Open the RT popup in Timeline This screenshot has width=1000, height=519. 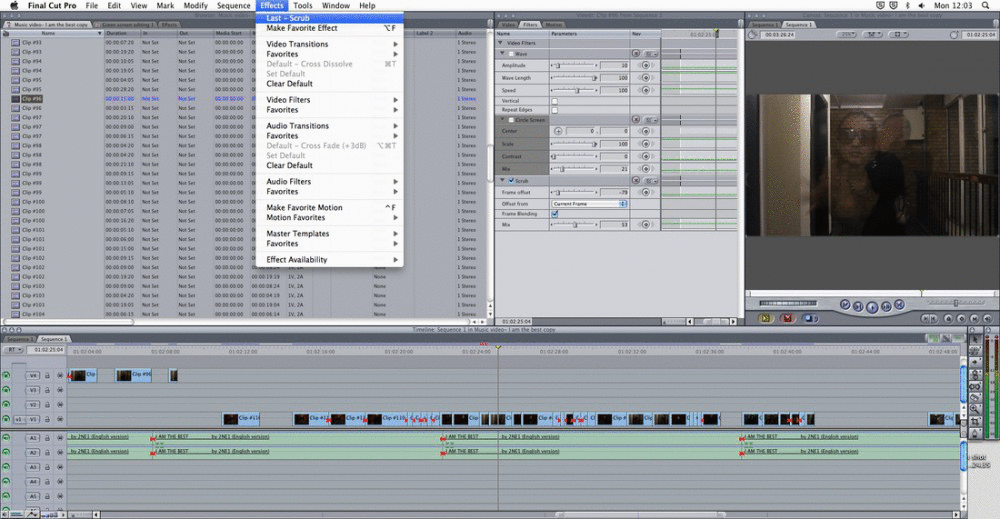pyautogui.click(x=14, y=350)
